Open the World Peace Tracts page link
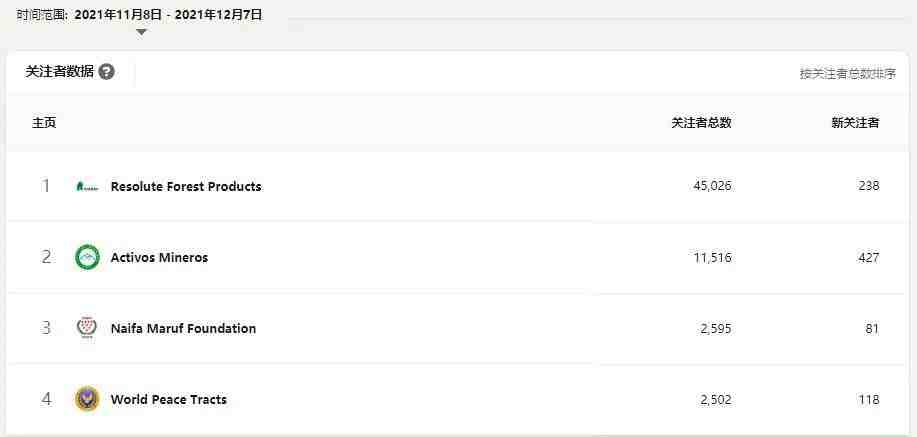Screen dimensions: 917x437 point(168,400)
